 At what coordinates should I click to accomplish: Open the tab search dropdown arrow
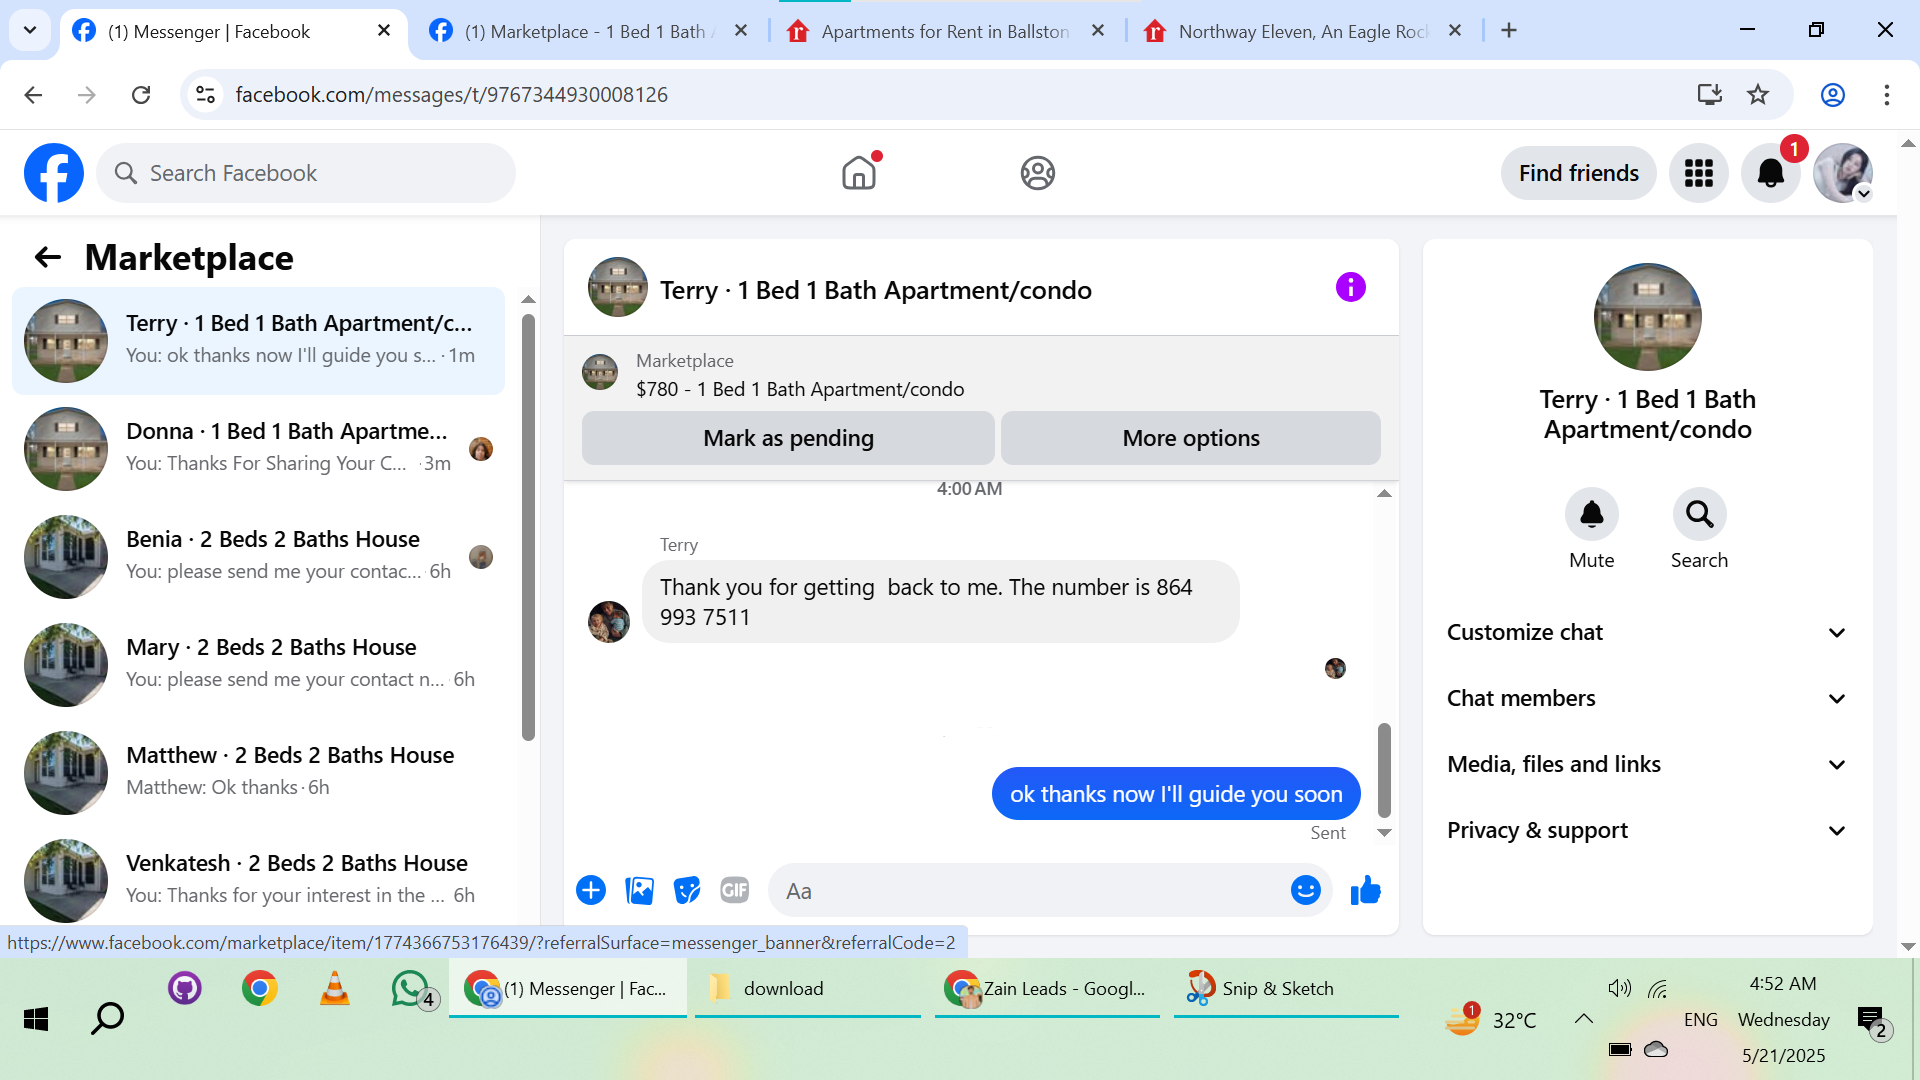30,31
